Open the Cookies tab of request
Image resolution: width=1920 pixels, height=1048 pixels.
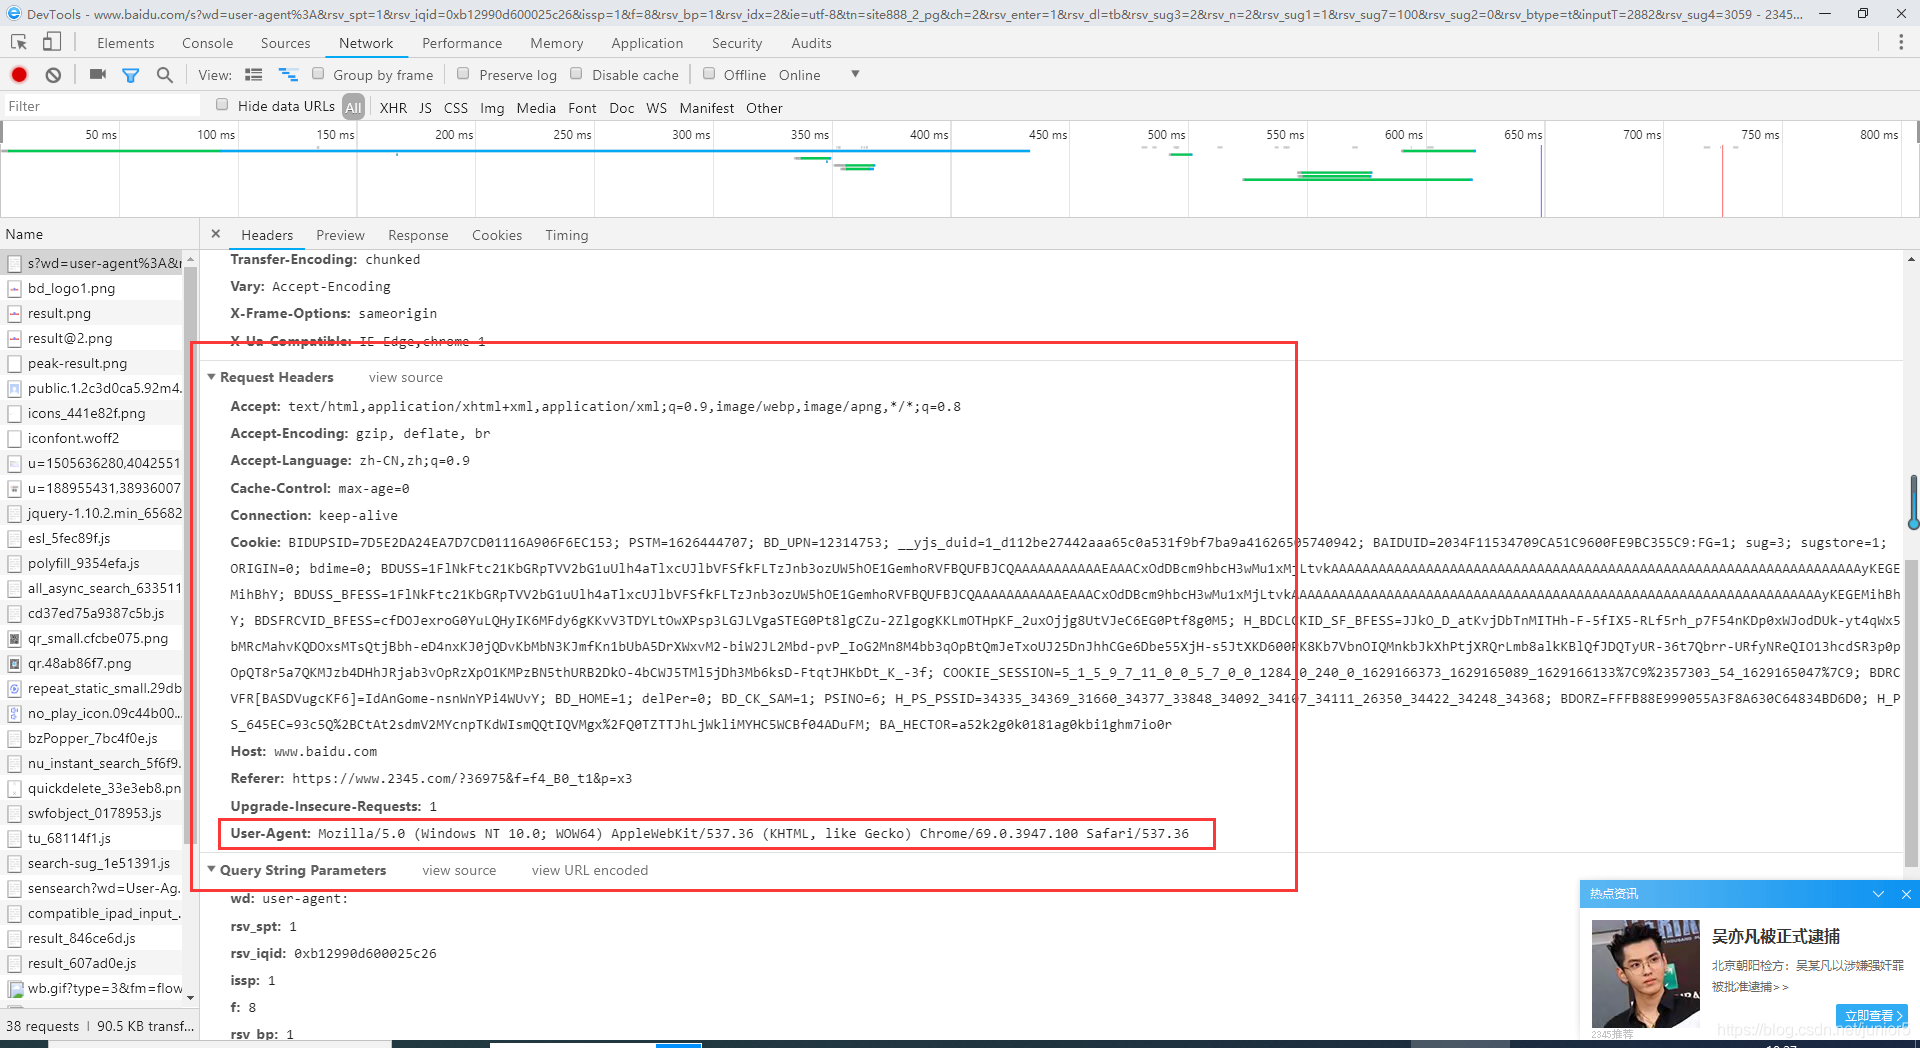tap(497, 235)
